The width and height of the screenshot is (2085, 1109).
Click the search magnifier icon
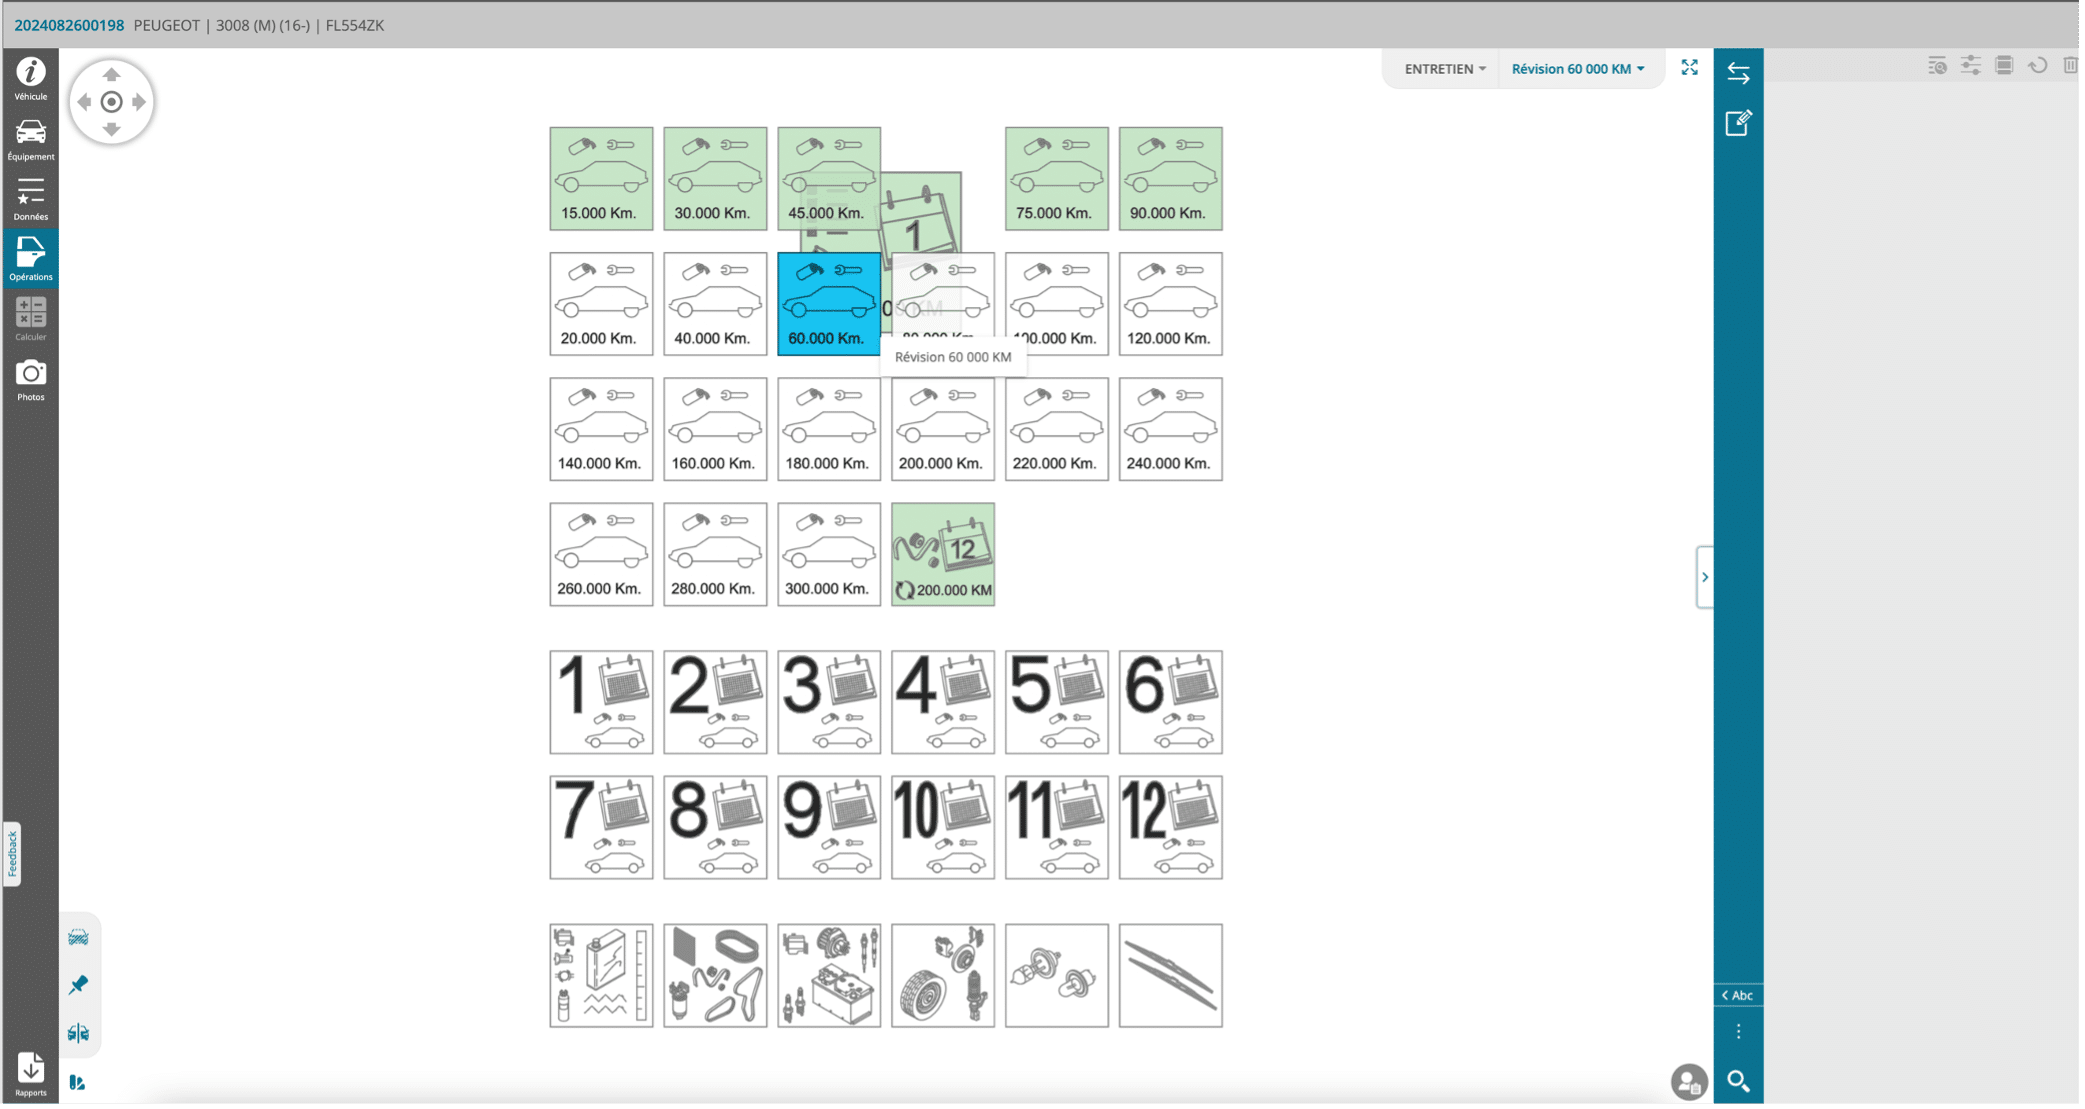pos(1738,1081)
